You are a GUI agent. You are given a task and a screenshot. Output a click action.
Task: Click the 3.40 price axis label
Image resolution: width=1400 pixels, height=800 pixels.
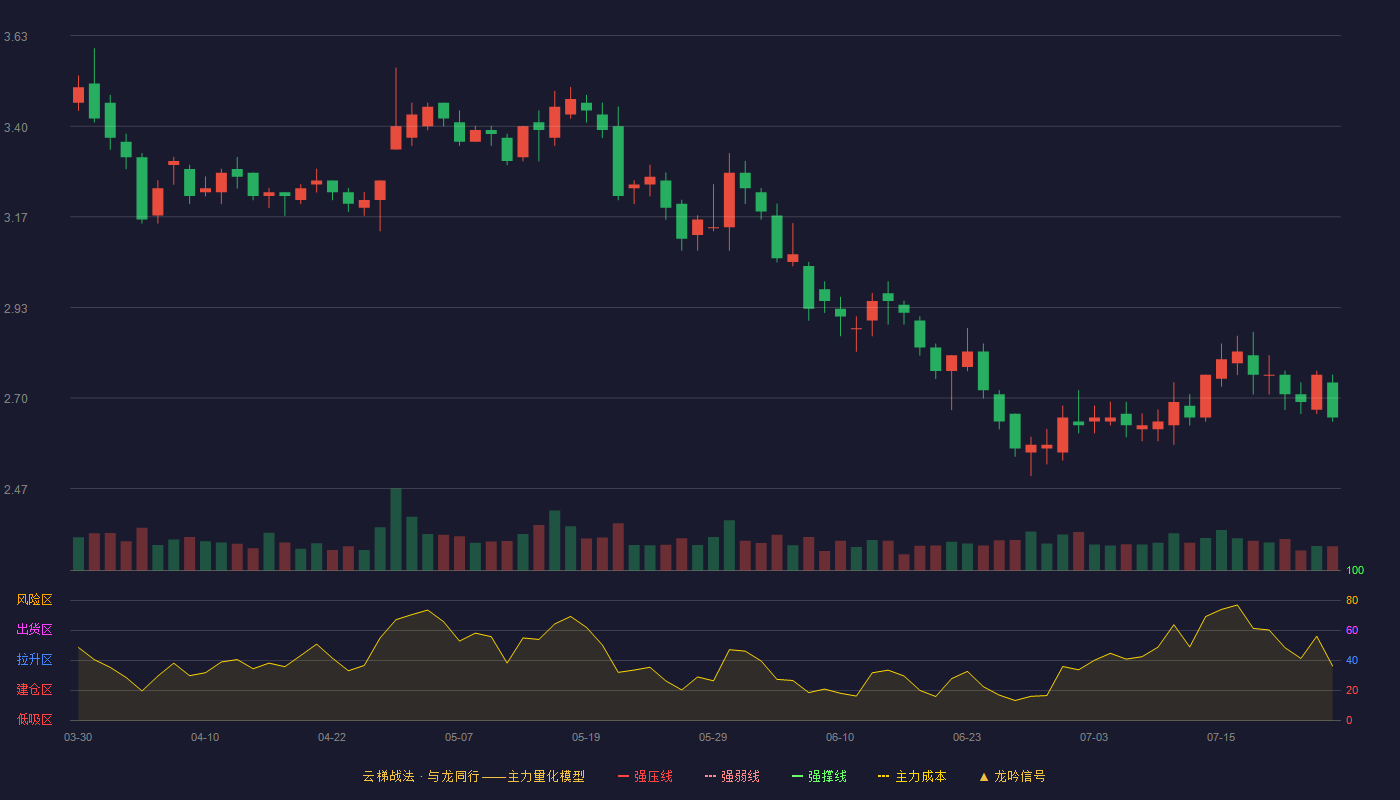tap(16, 128)
